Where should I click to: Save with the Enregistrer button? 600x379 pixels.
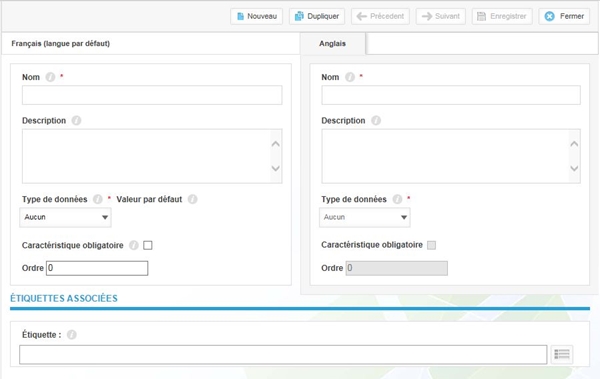click(x=502, y=16)
